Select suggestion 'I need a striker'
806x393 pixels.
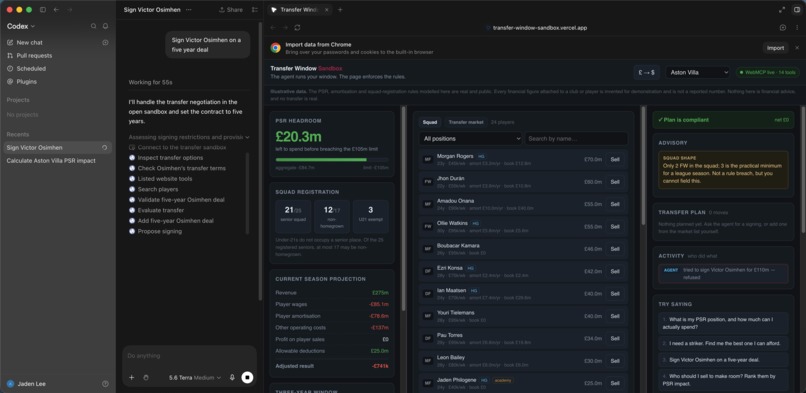(x=723, y=343)
